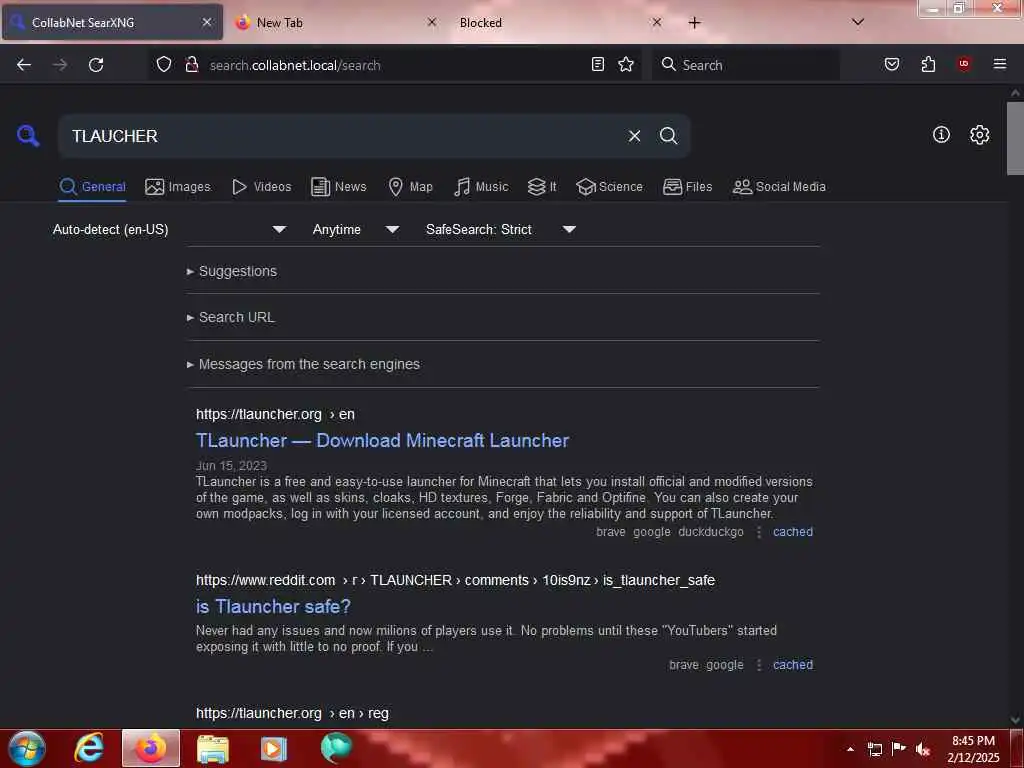The width and height of the screenshot is (1024, 768).
Task: Click the tlauncher.org › en › reg URL
Action: pos(292,713)
